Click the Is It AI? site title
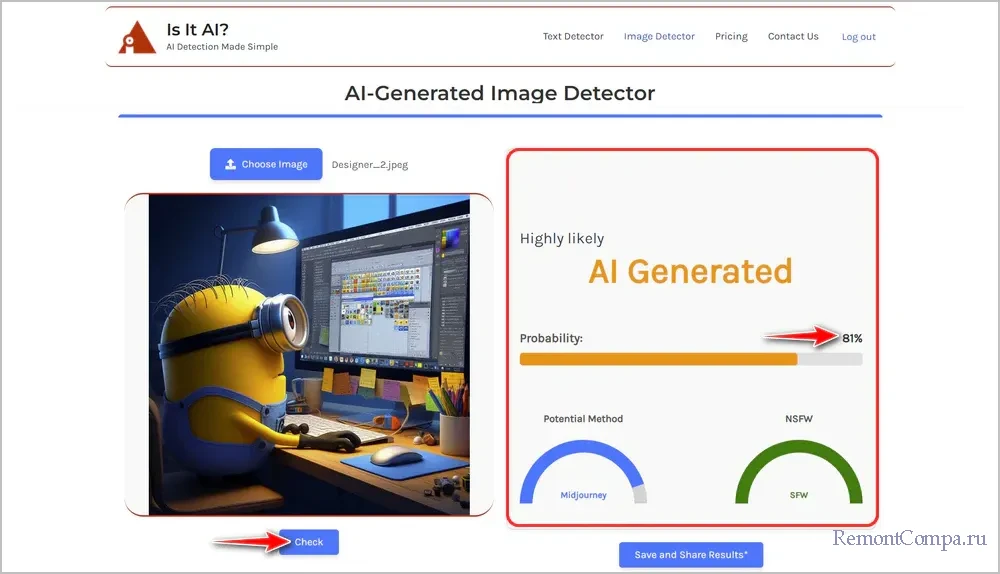This screenshot has width=1000, height=574. coord(197,29)
